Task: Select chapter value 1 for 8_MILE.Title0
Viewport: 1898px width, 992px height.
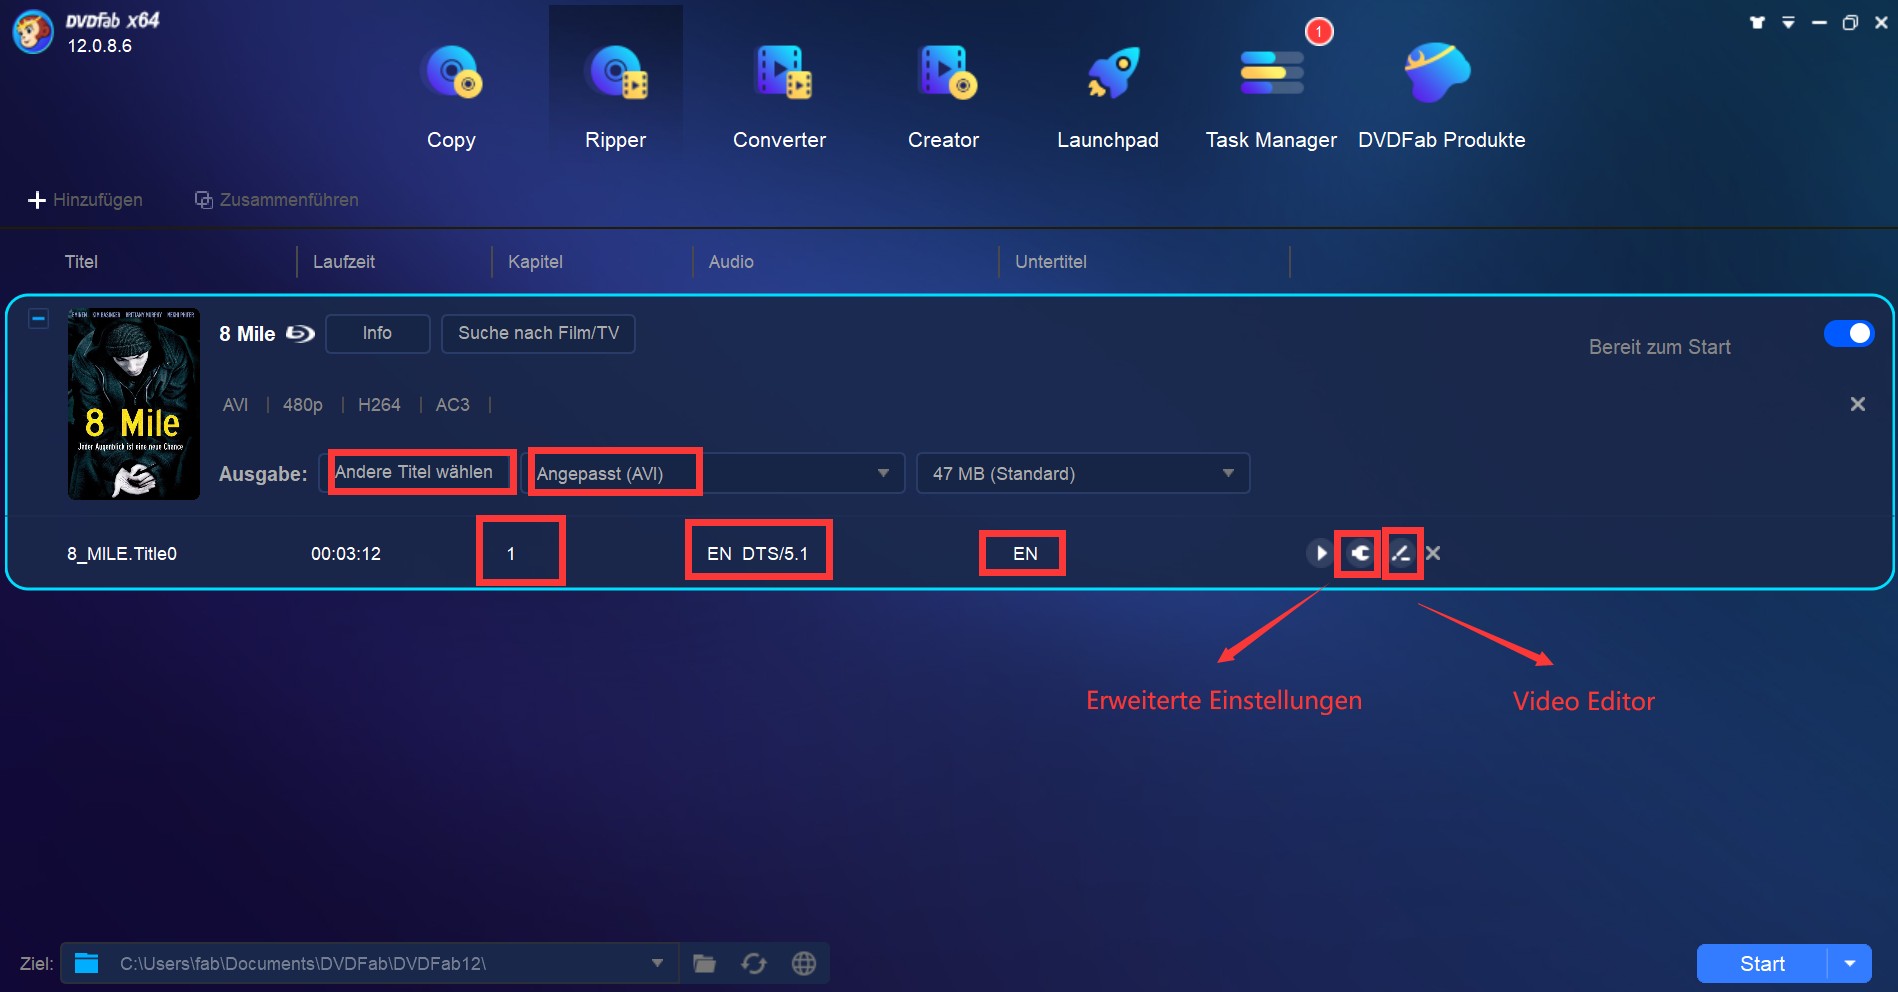Action: coord(511,553)
